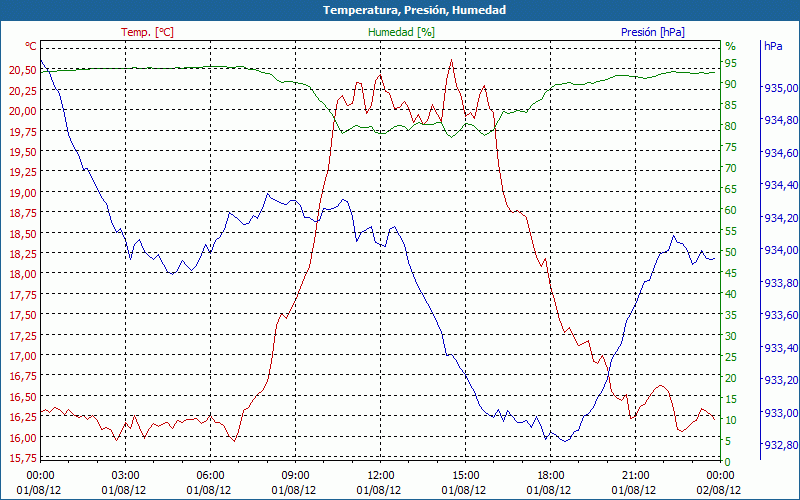This screenshot has height=500, width=800.
Task: Click the '932,80' pressure axis value
Action: point(781,445)
